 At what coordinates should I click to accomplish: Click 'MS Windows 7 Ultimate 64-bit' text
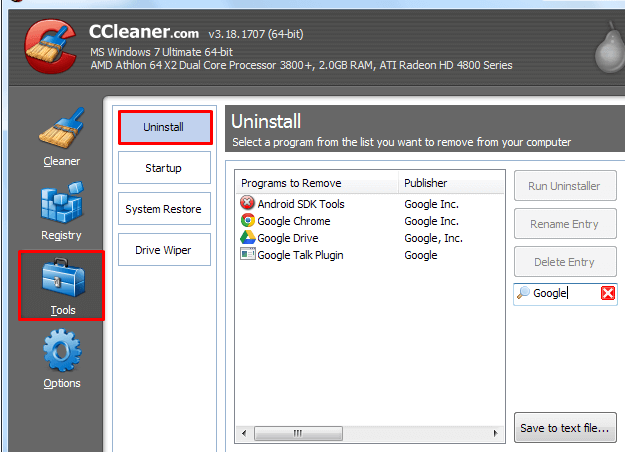pyautogui.click(x=161, y=52)
